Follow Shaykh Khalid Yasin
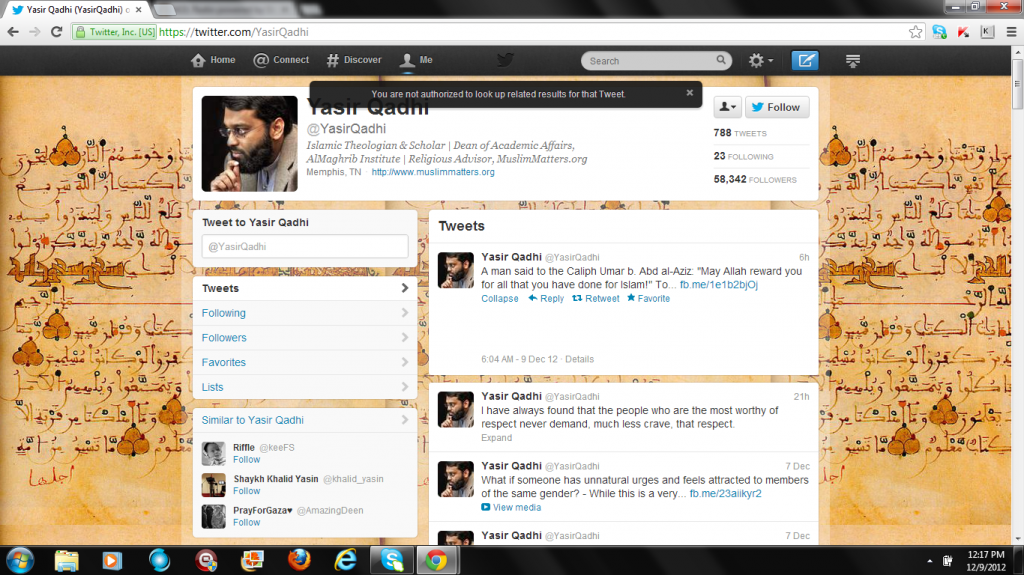This screenshot has width=1024, height=575. click(246, 491)
